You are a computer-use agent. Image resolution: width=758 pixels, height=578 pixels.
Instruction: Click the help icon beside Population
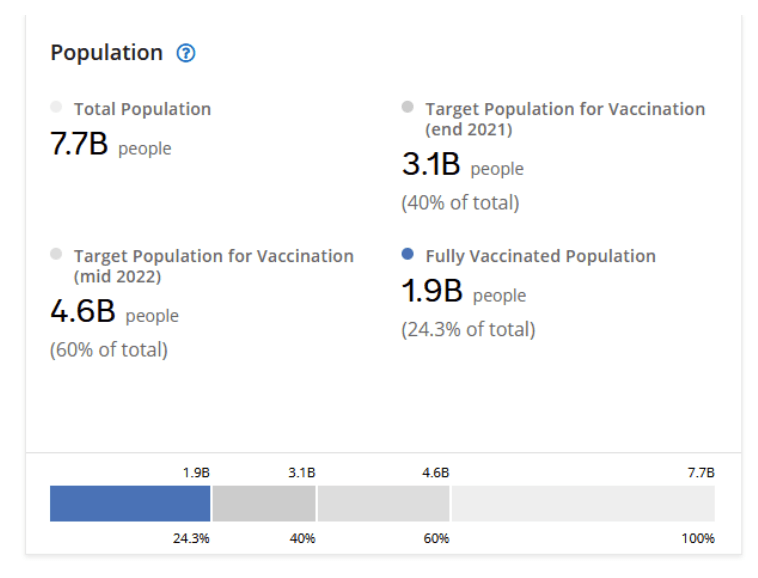tap(185, 53)
